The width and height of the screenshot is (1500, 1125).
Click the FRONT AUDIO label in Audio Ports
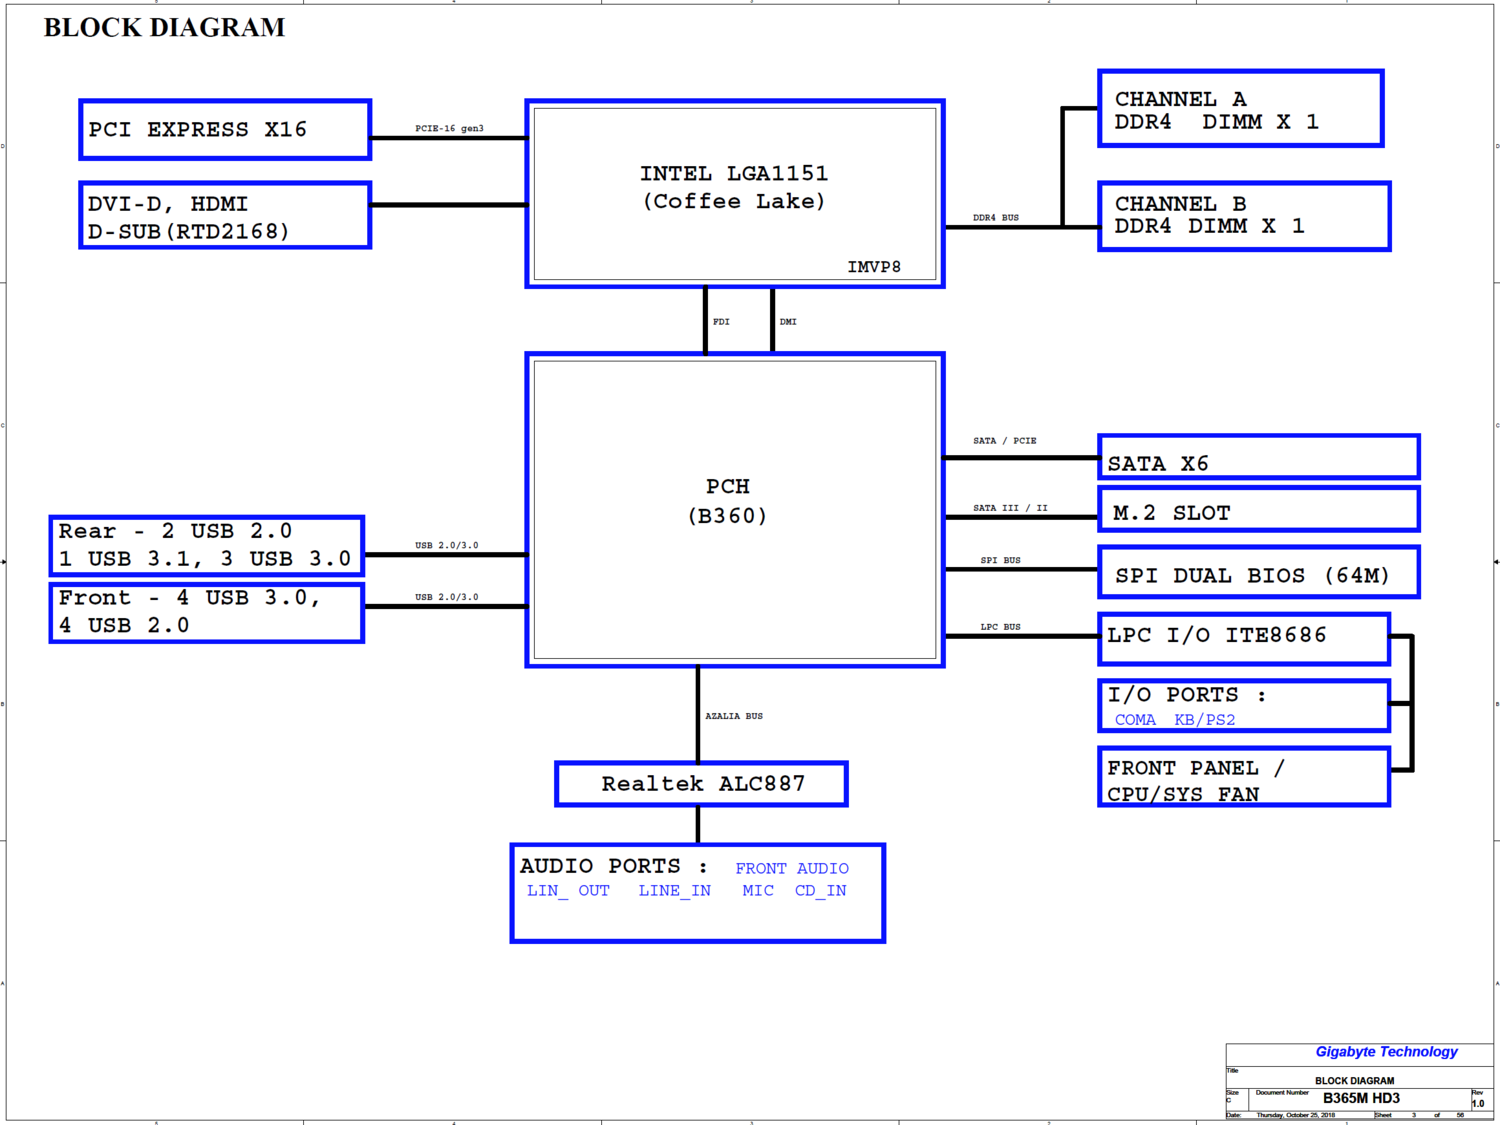[792, 869]
